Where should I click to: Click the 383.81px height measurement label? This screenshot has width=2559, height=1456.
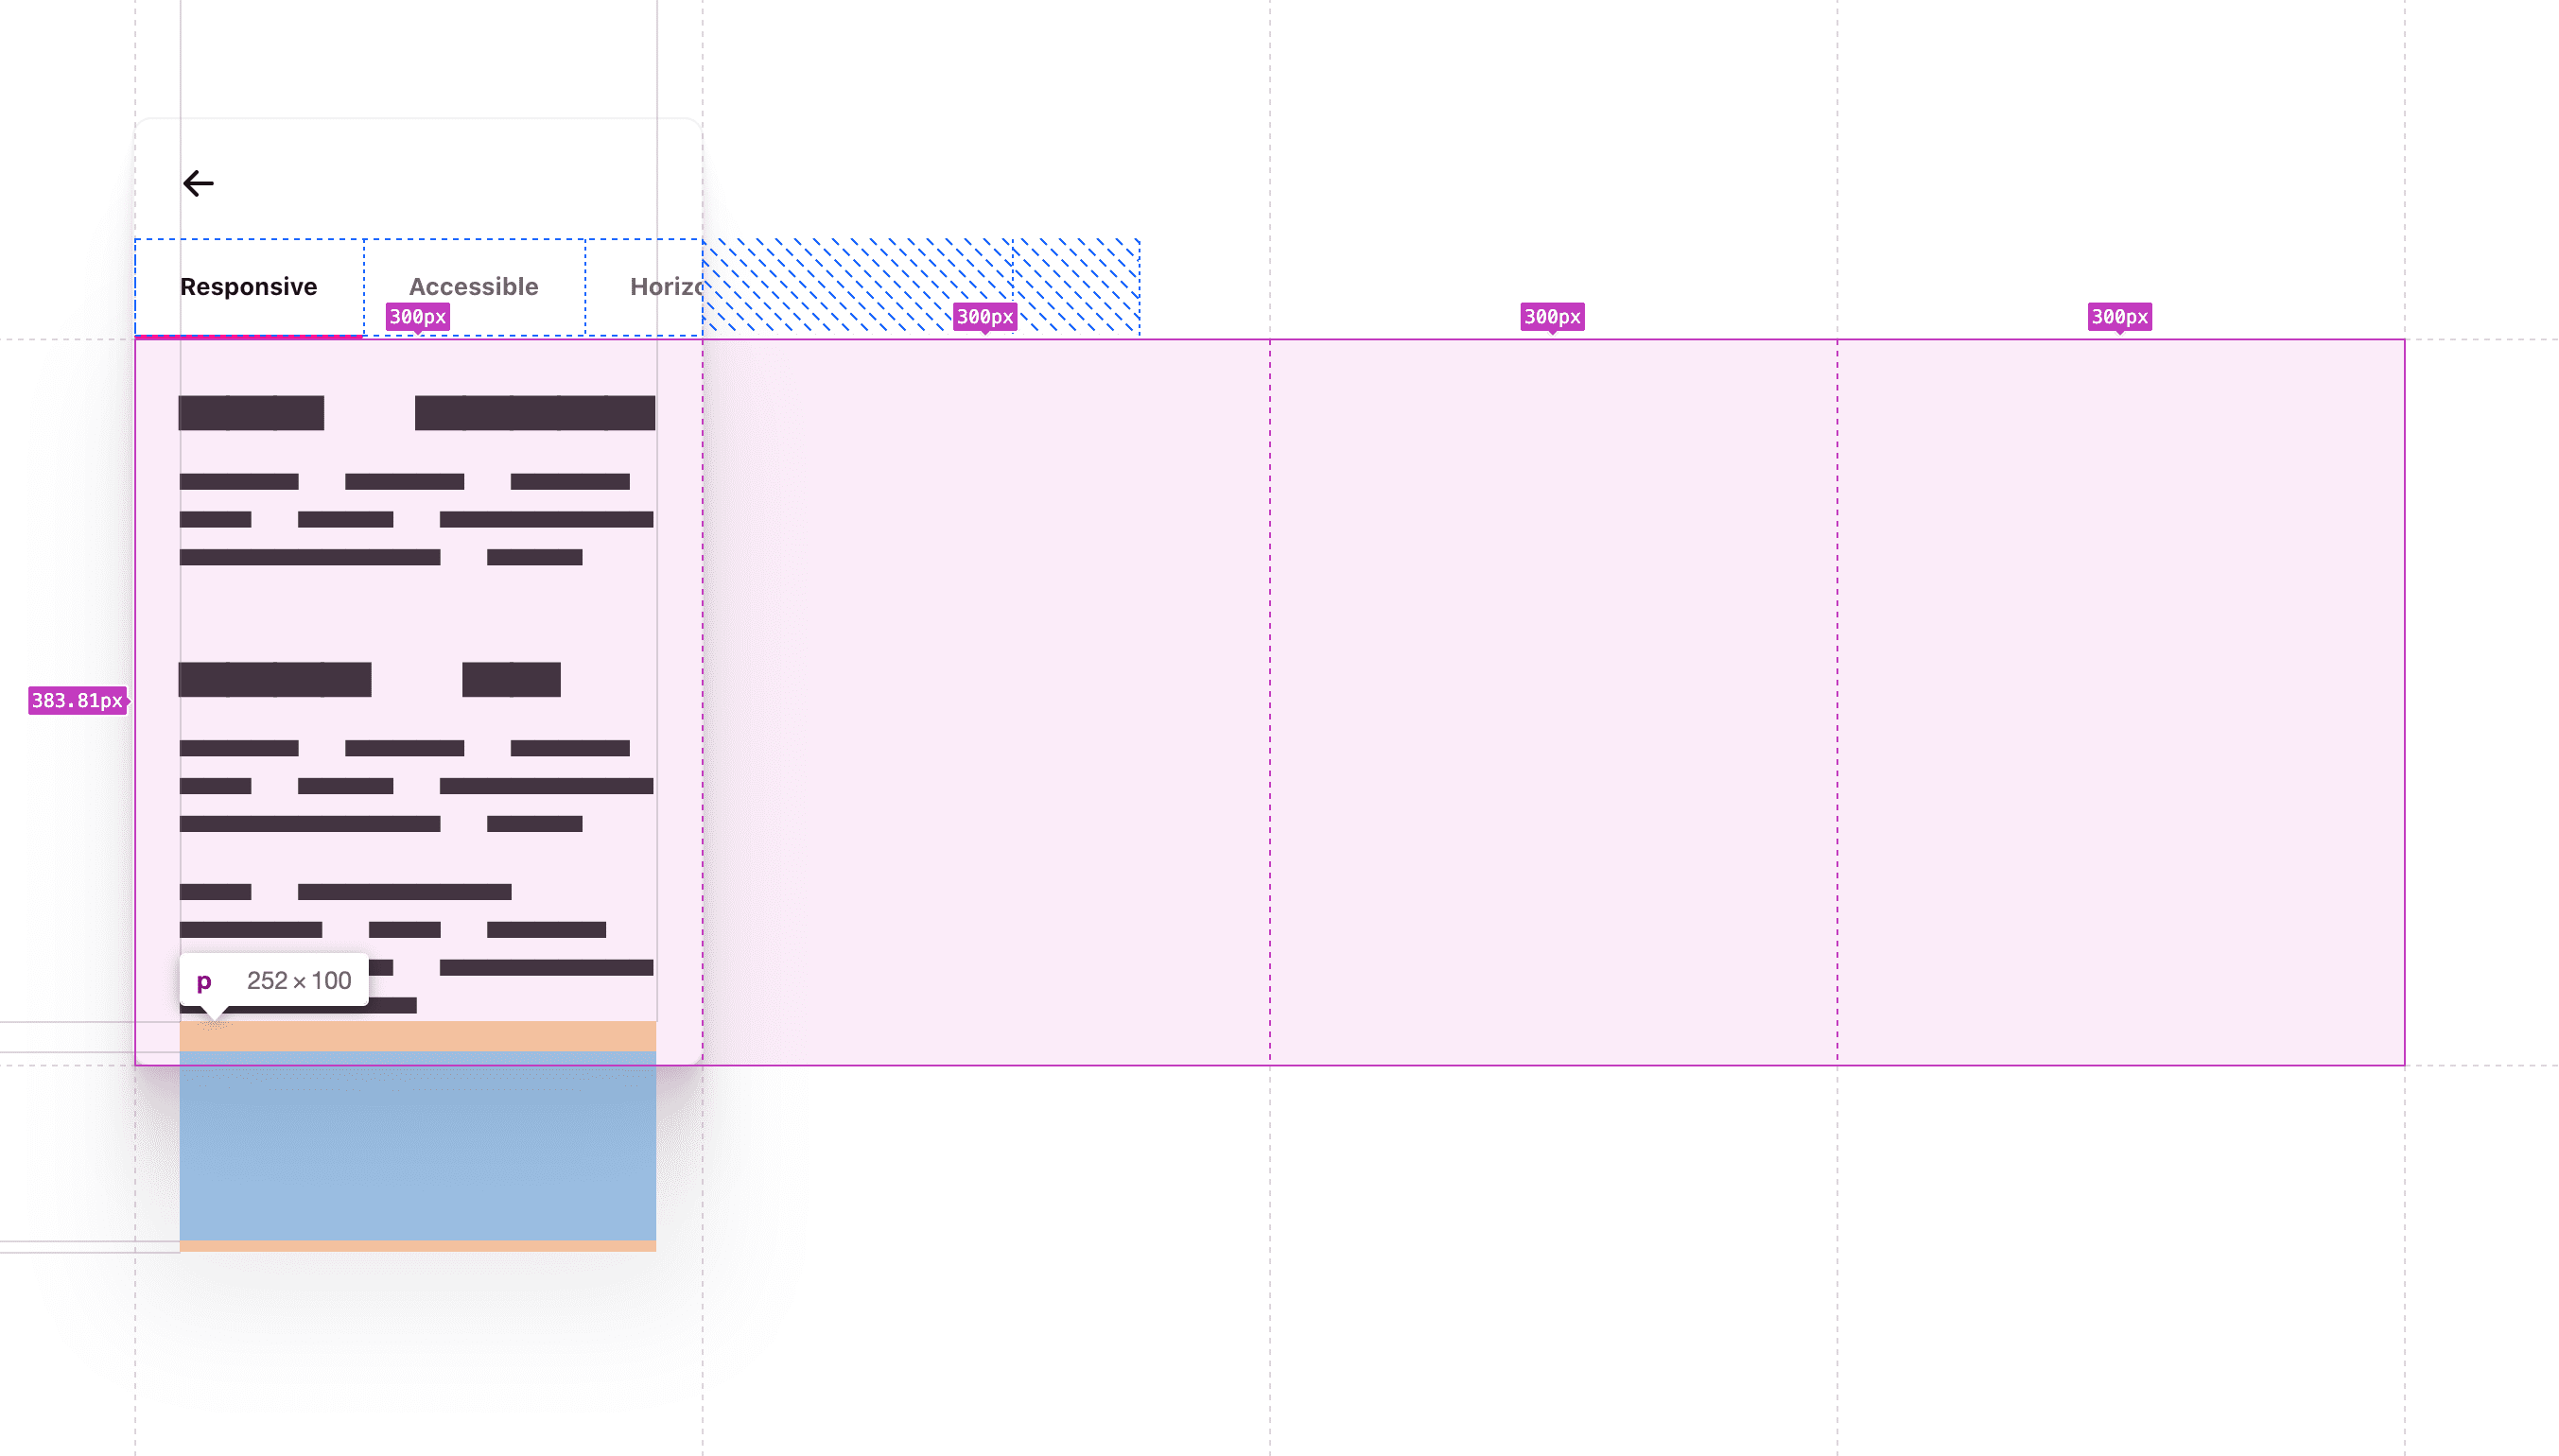pos(78,701)
